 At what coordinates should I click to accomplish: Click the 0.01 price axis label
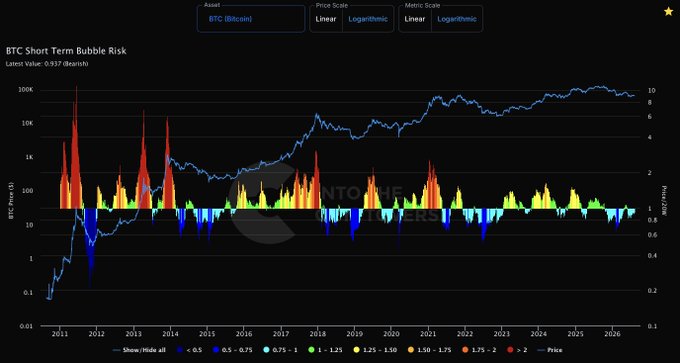(27, 326)
